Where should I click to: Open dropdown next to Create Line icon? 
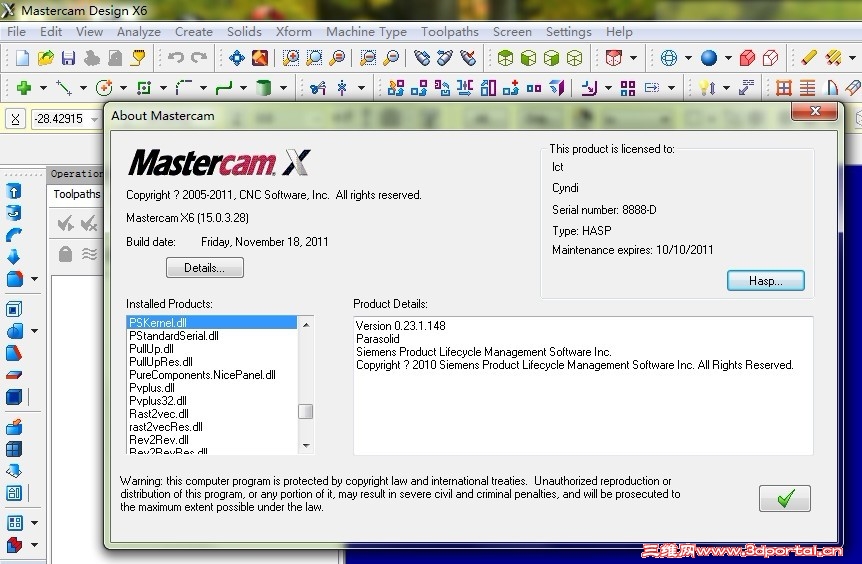83,88
